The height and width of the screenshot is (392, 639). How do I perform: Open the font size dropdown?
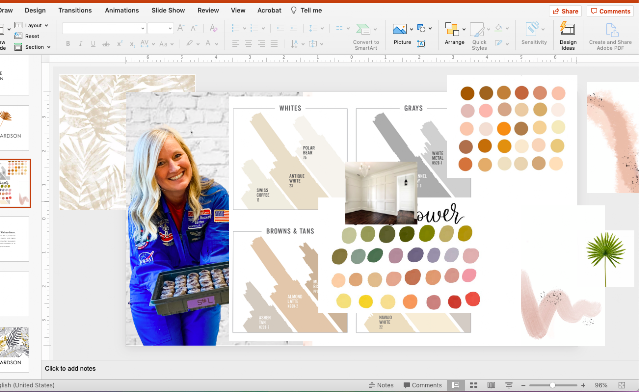[x=170, y=28]
